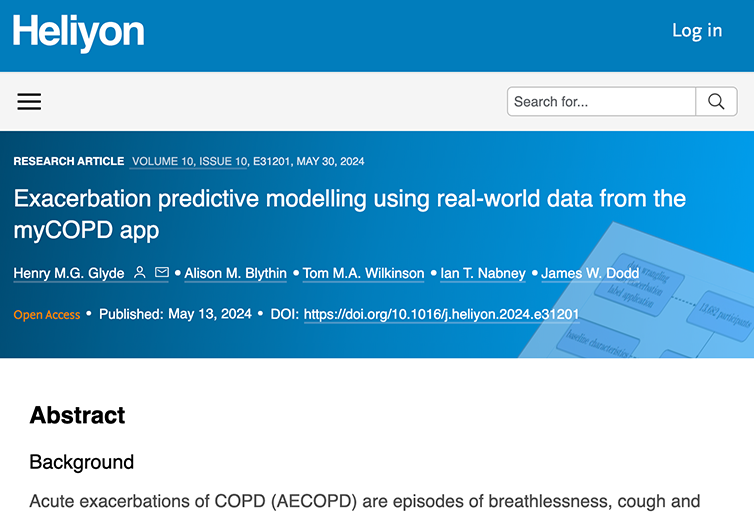This screenshot has width=756, height=520.
Task: Click the RESEARCH ARTICLE label
Action: (x=69, y=161)
